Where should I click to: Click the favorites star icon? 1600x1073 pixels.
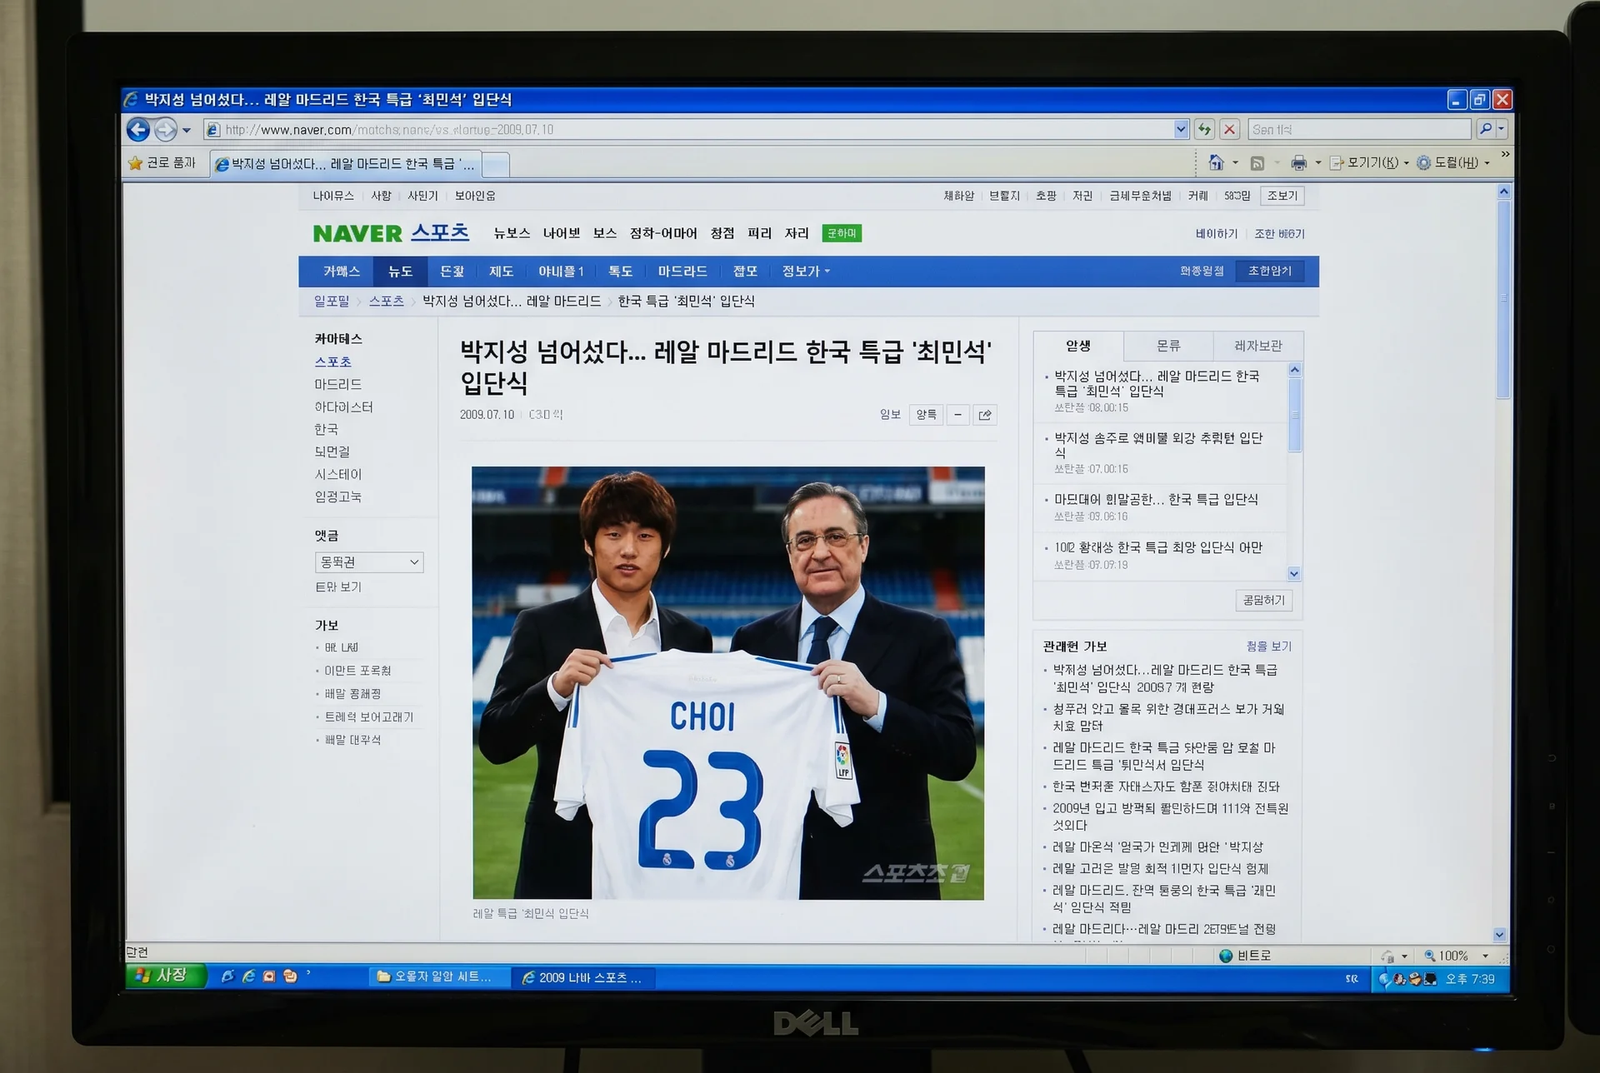click(x=136, y=162)
